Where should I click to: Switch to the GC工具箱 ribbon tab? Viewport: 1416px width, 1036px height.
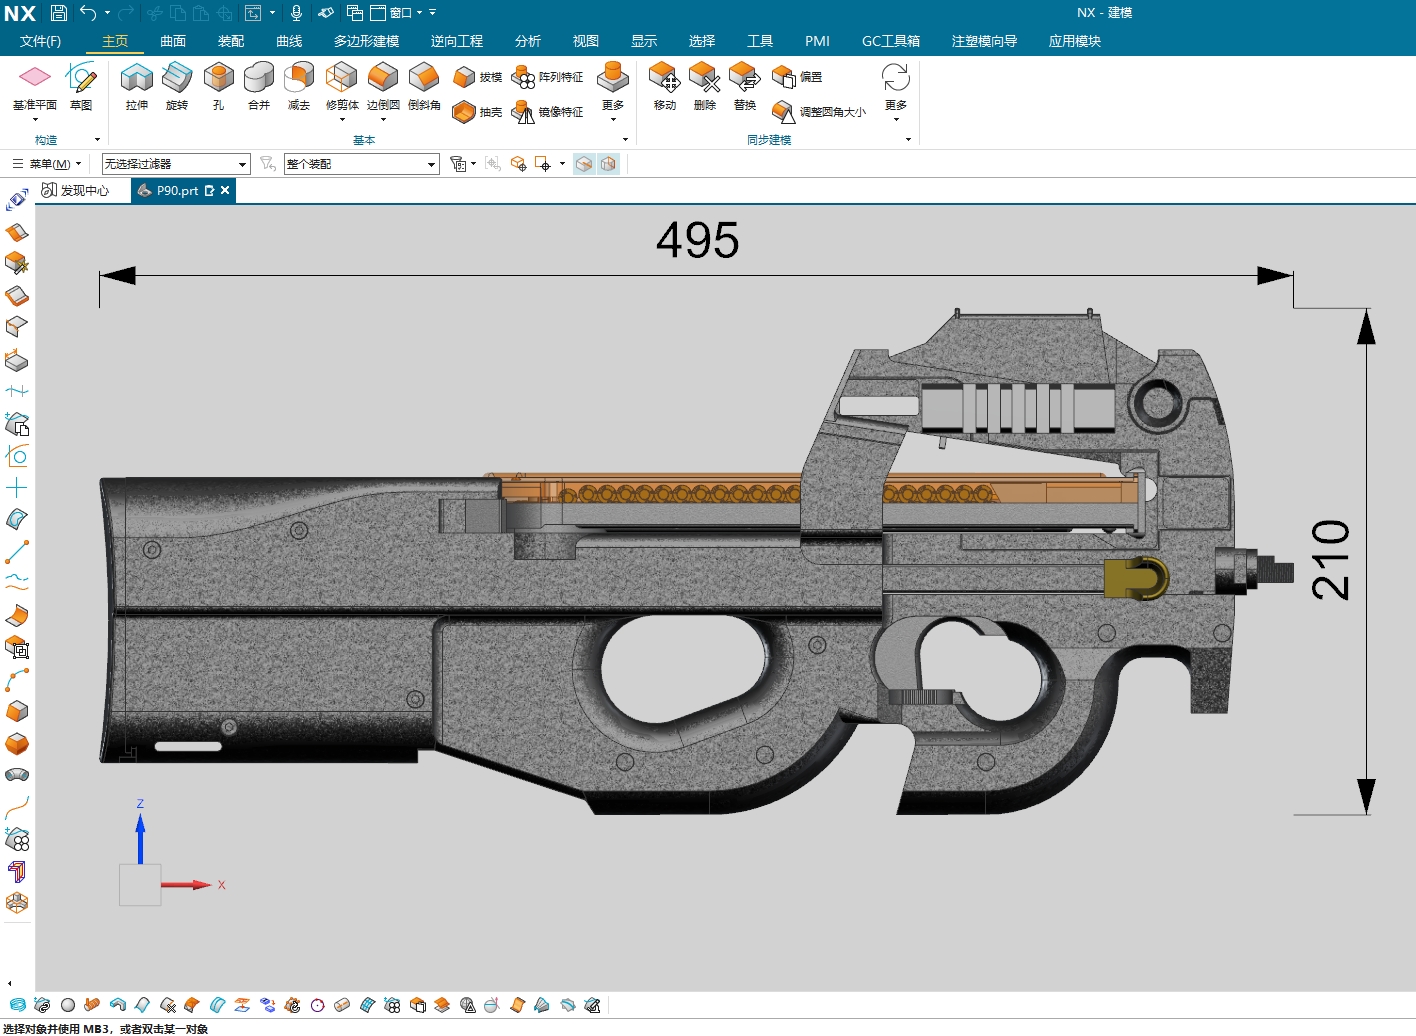point(891,41)
